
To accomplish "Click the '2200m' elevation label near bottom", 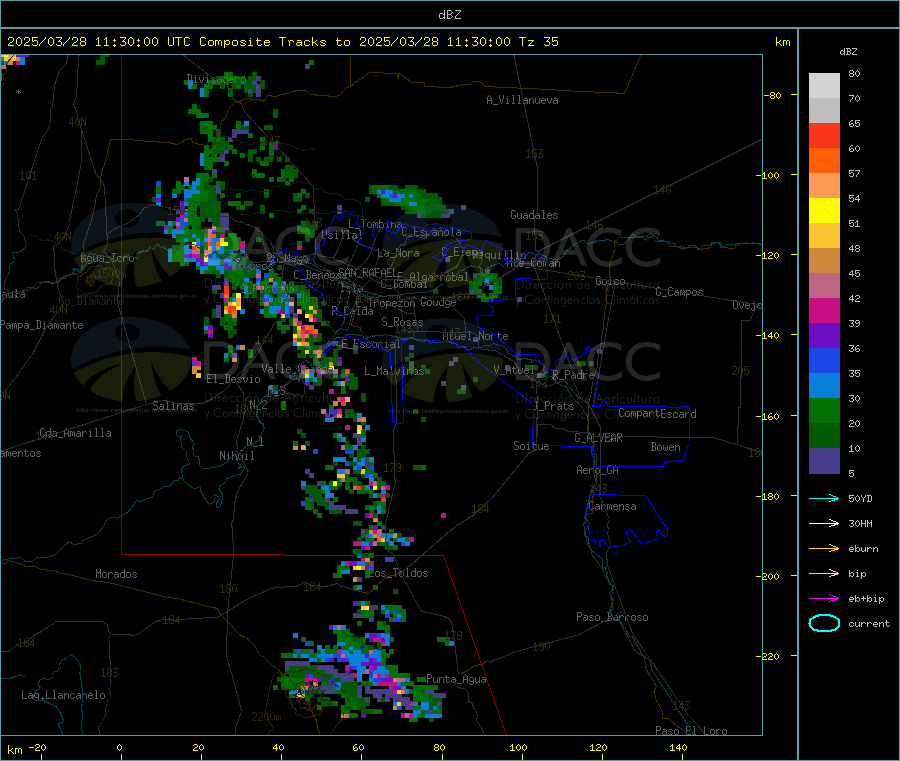I will coord(266,717).
